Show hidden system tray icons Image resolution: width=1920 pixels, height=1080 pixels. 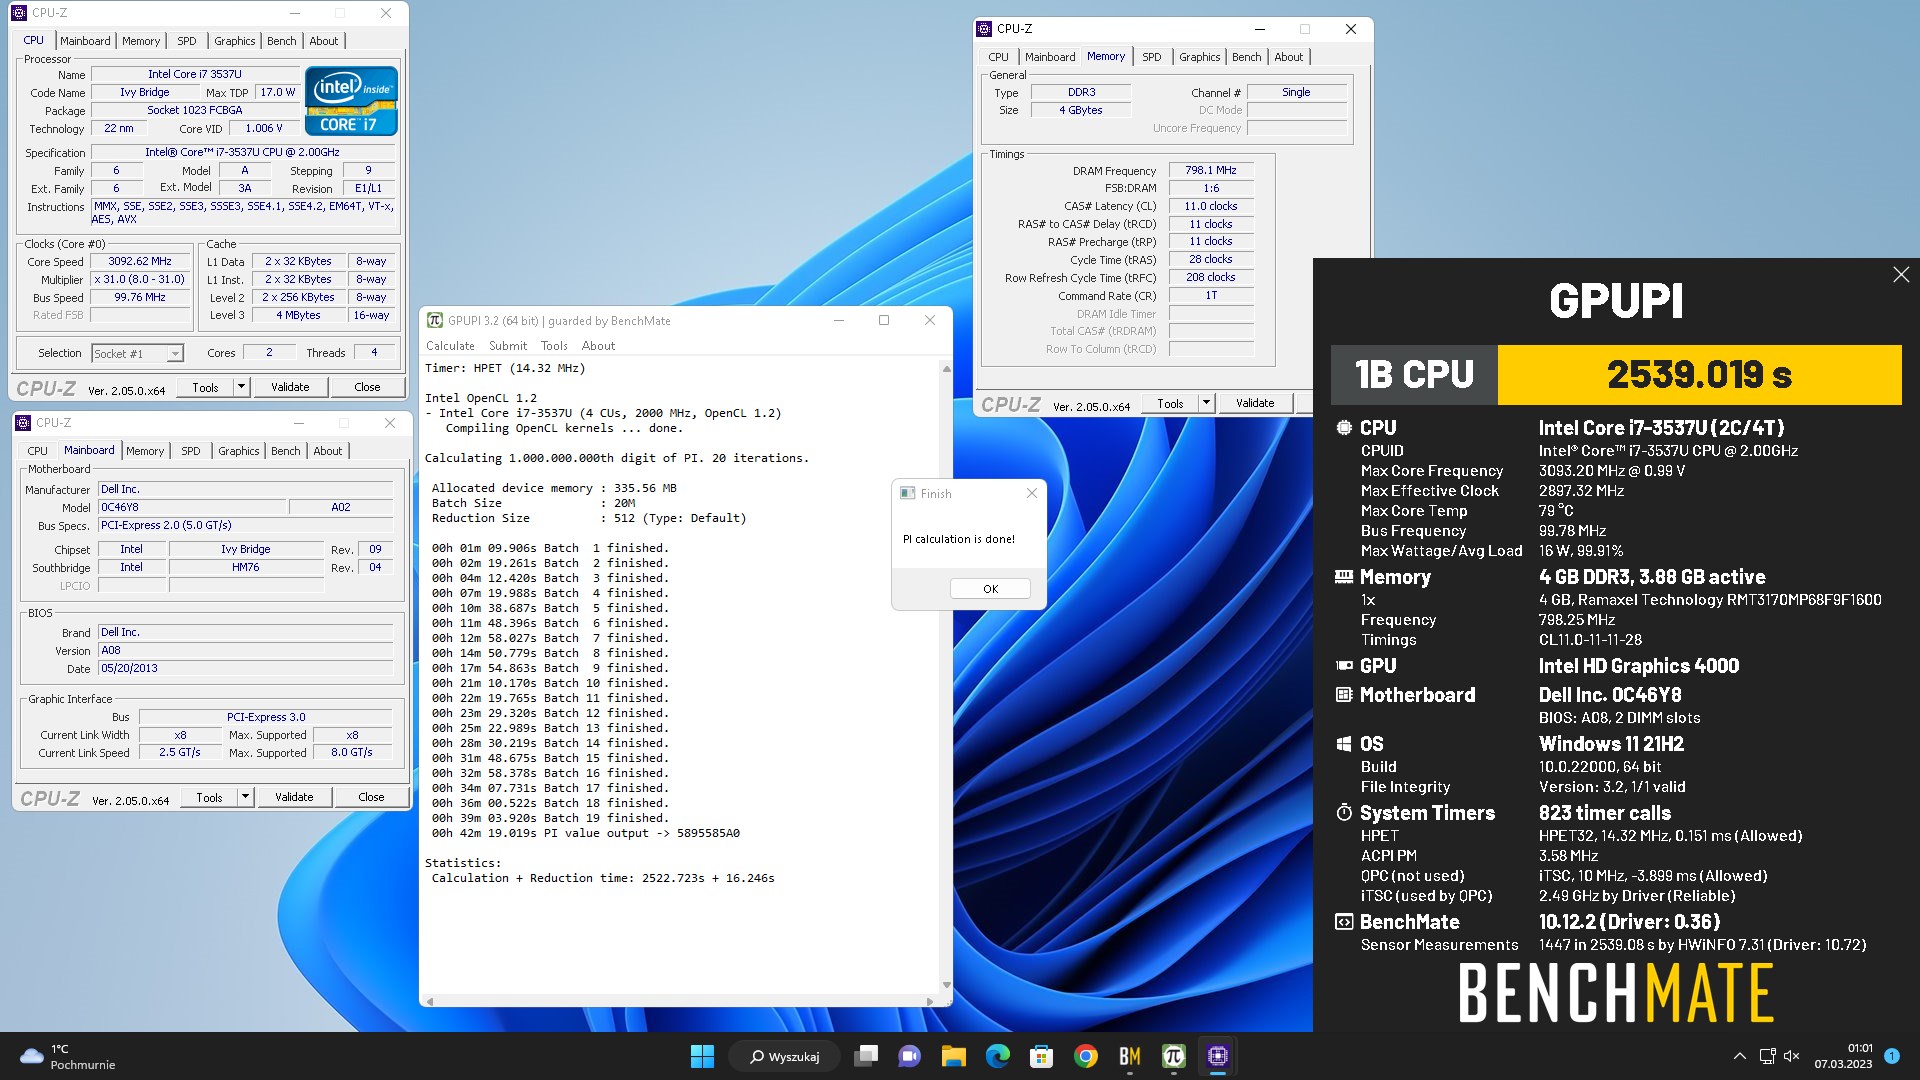[x=1739, y=1056]
